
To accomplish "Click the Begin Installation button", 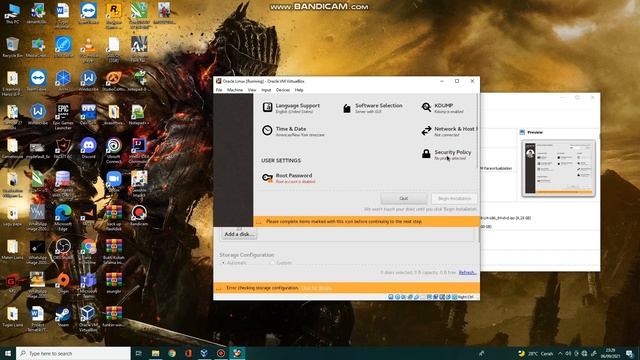I will [454, 198].
